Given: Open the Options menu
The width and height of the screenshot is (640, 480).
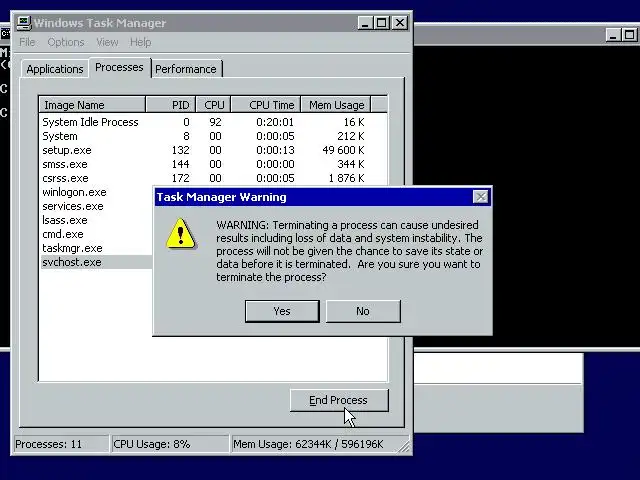Looking at the screenshot, I should point(66,42).
